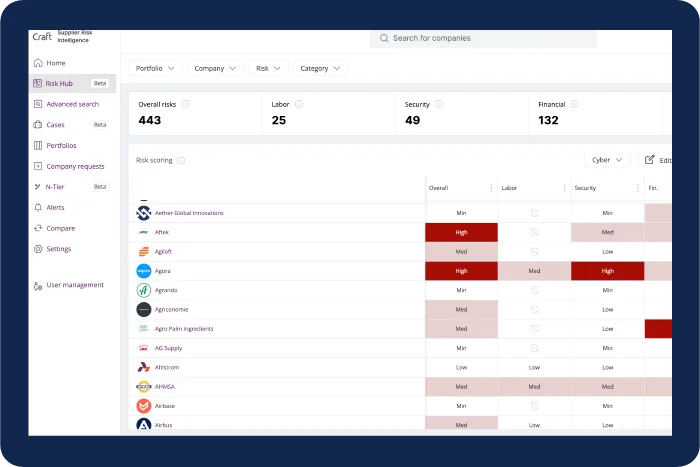Click the Agiloft logo icon
This screenshot has width=700, height=467.
point(144,252)
